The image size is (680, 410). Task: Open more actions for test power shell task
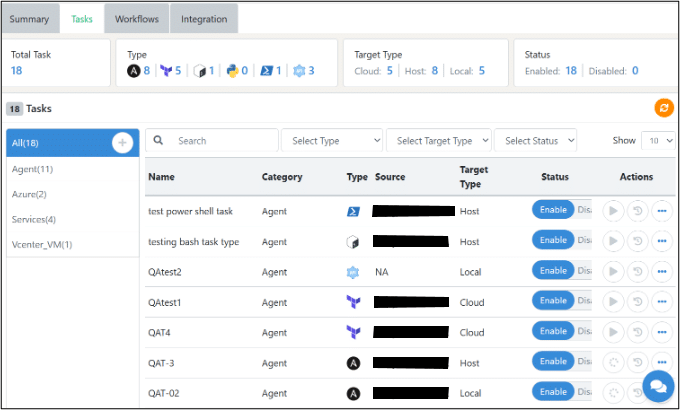tap(662, 211)
